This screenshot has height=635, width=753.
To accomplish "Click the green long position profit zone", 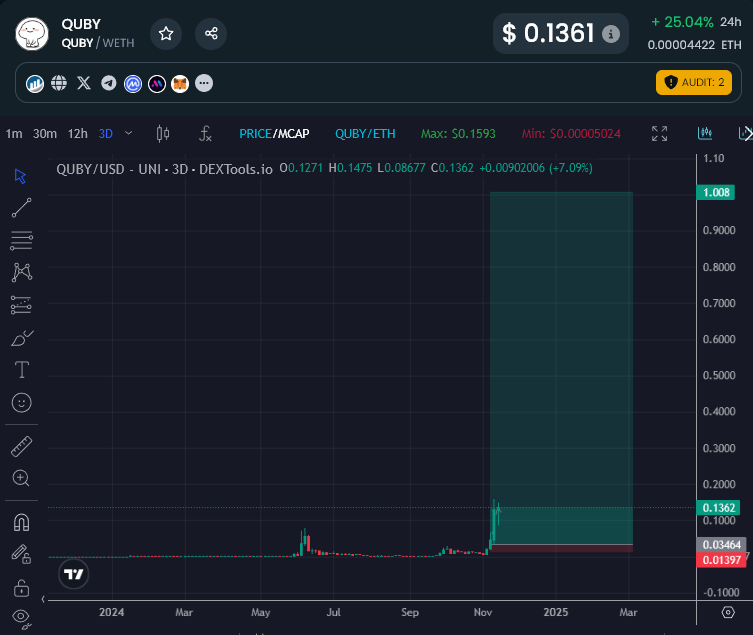I will tap(561, 368).
